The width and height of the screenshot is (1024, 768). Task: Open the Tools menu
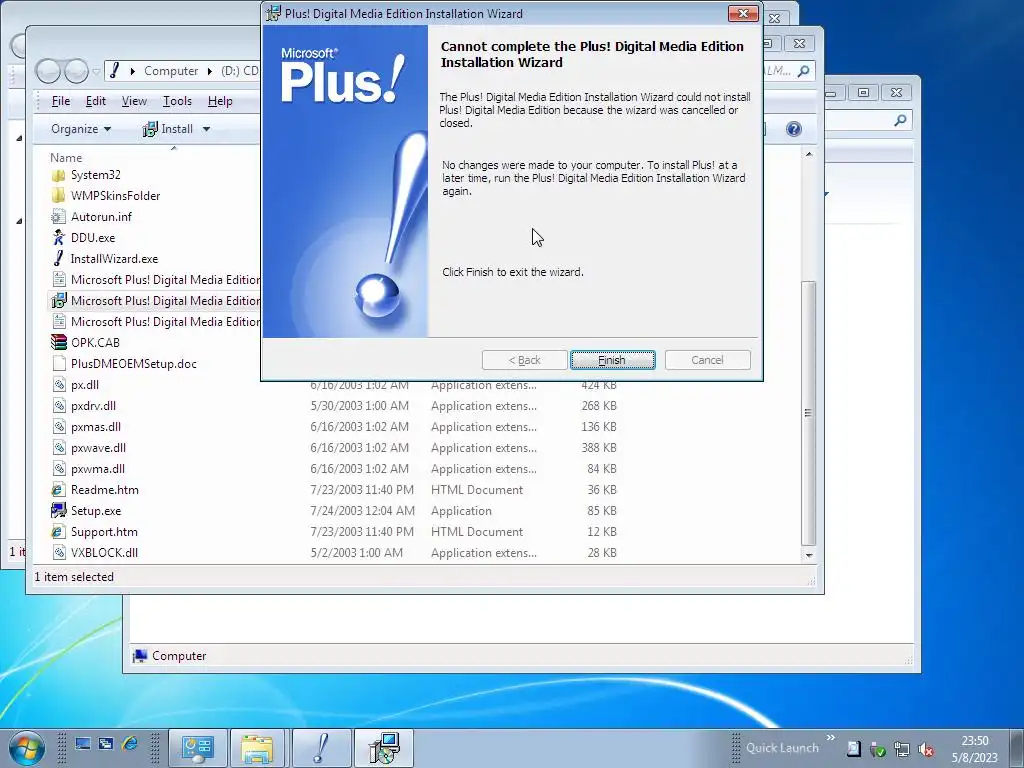[x=177, y=101]
